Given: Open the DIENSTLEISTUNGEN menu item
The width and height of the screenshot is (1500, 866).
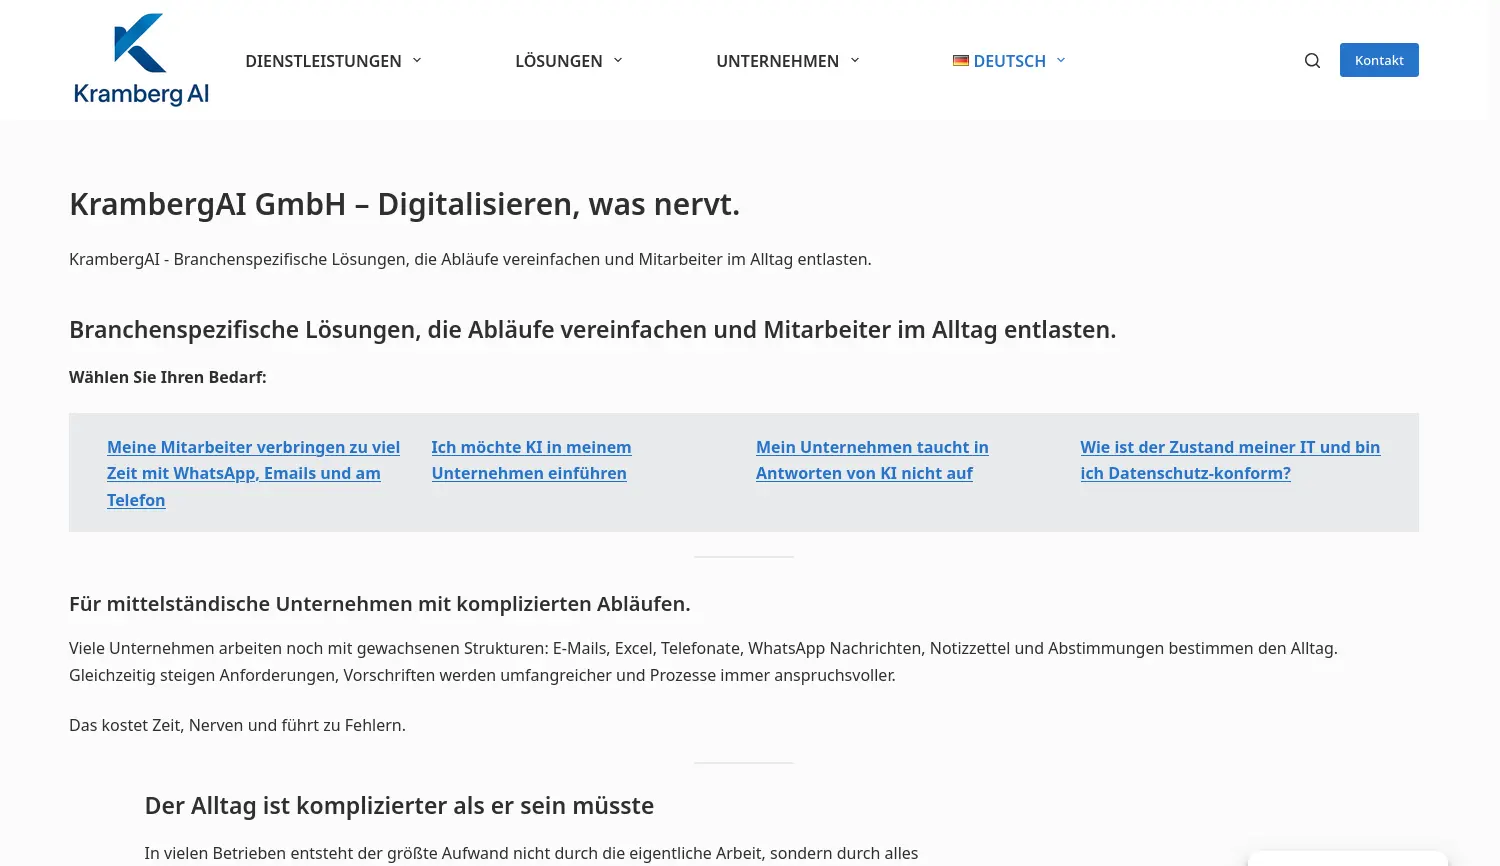Looking at the screenshot, I should point(323,61).
